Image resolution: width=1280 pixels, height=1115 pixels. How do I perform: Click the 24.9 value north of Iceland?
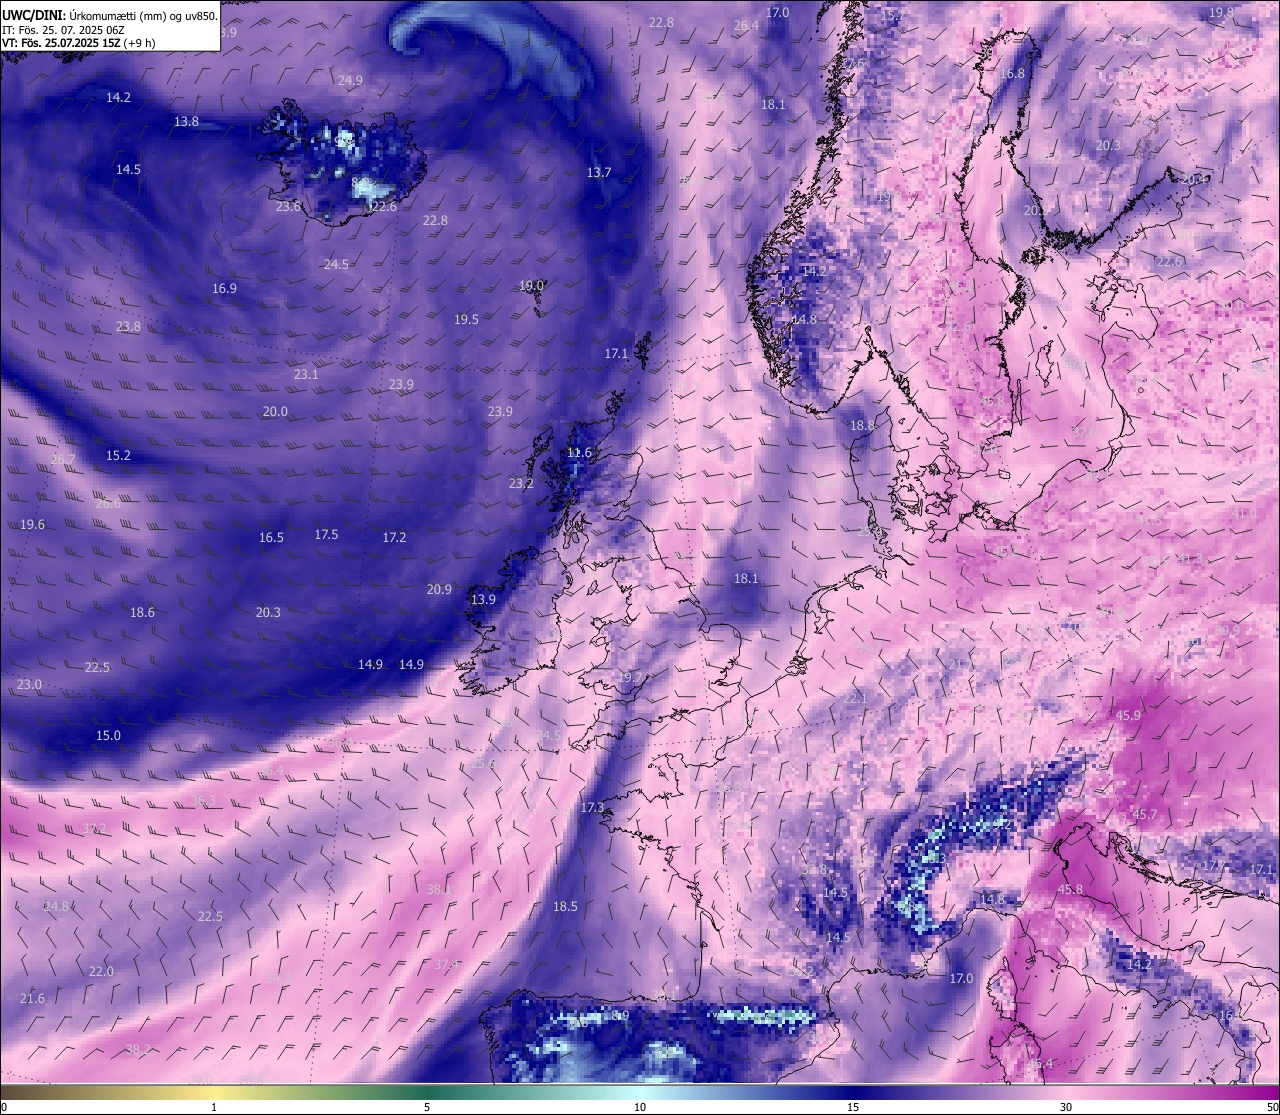(x=350, y=80)
